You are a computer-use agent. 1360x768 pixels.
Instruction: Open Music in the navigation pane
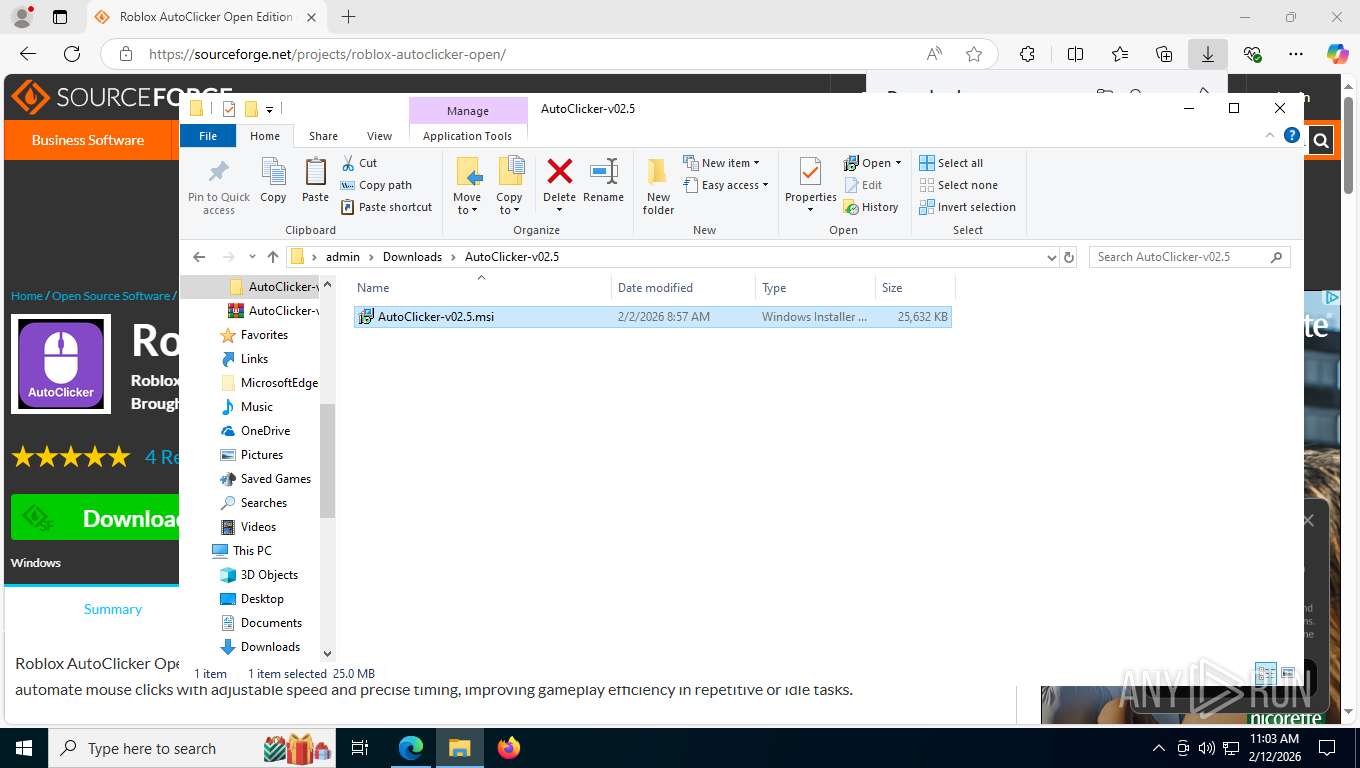click(x=256, y=407)
